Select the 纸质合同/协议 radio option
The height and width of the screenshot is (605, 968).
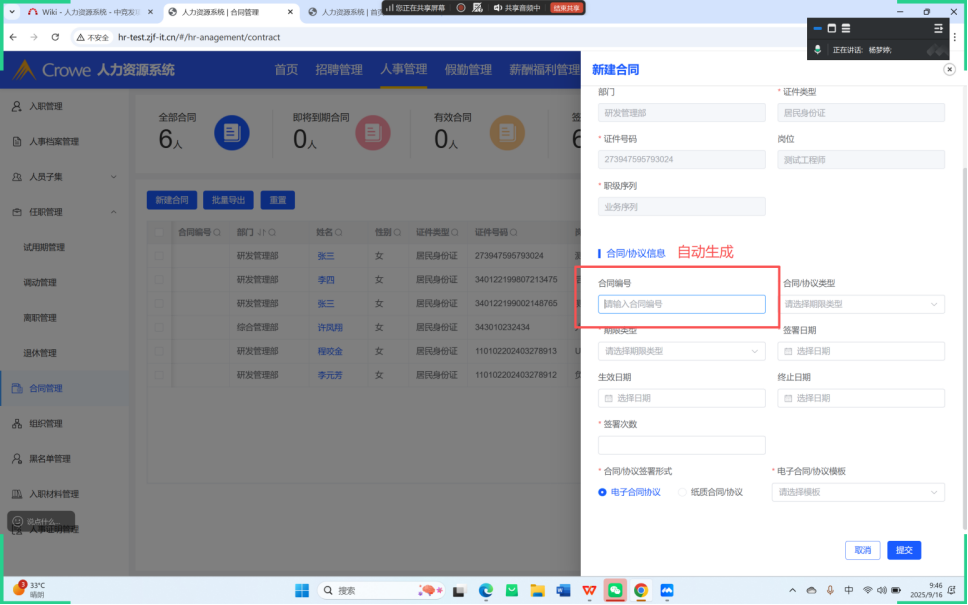(683, 492)
